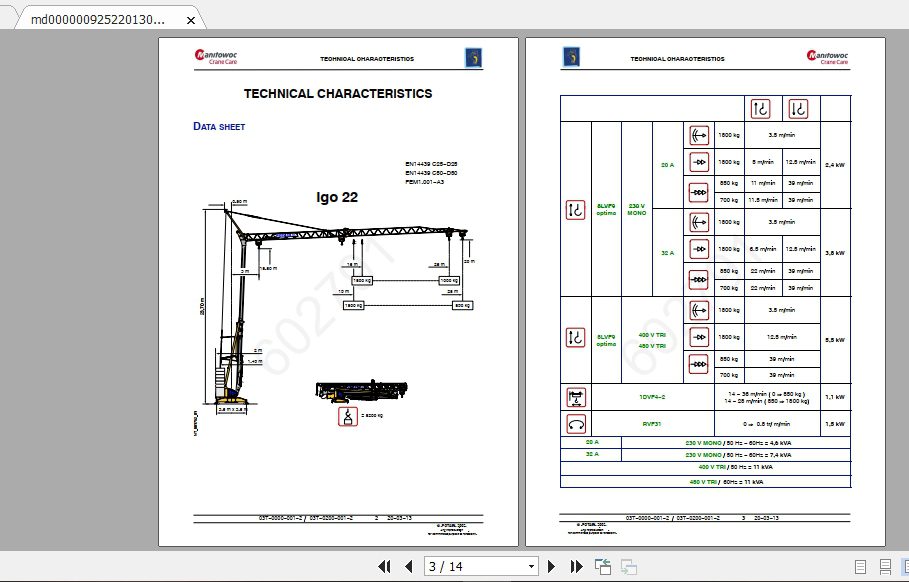Close the md000000925220130 tab
Viewport: 909px width, 582px height.
point(190,18)
